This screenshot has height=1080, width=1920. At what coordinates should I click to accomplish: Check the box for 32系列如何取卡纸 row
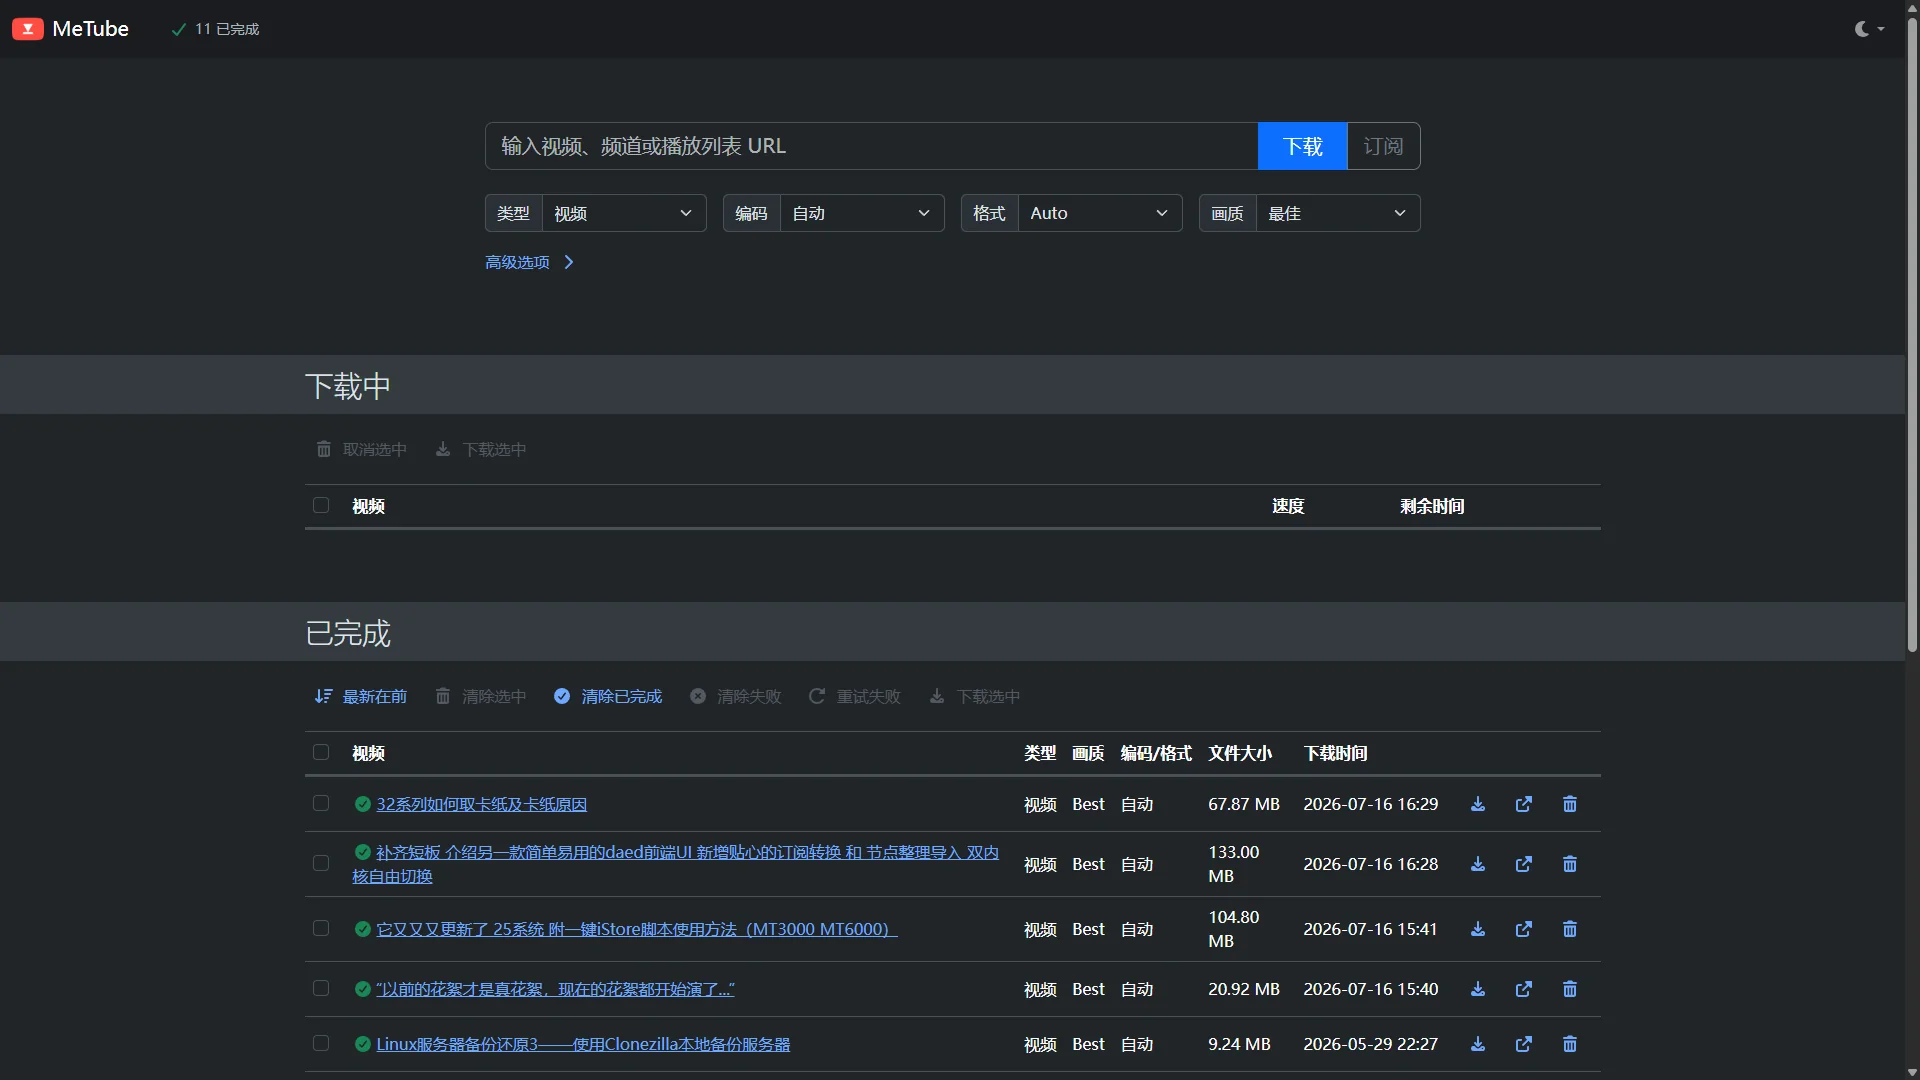point(321,803)
